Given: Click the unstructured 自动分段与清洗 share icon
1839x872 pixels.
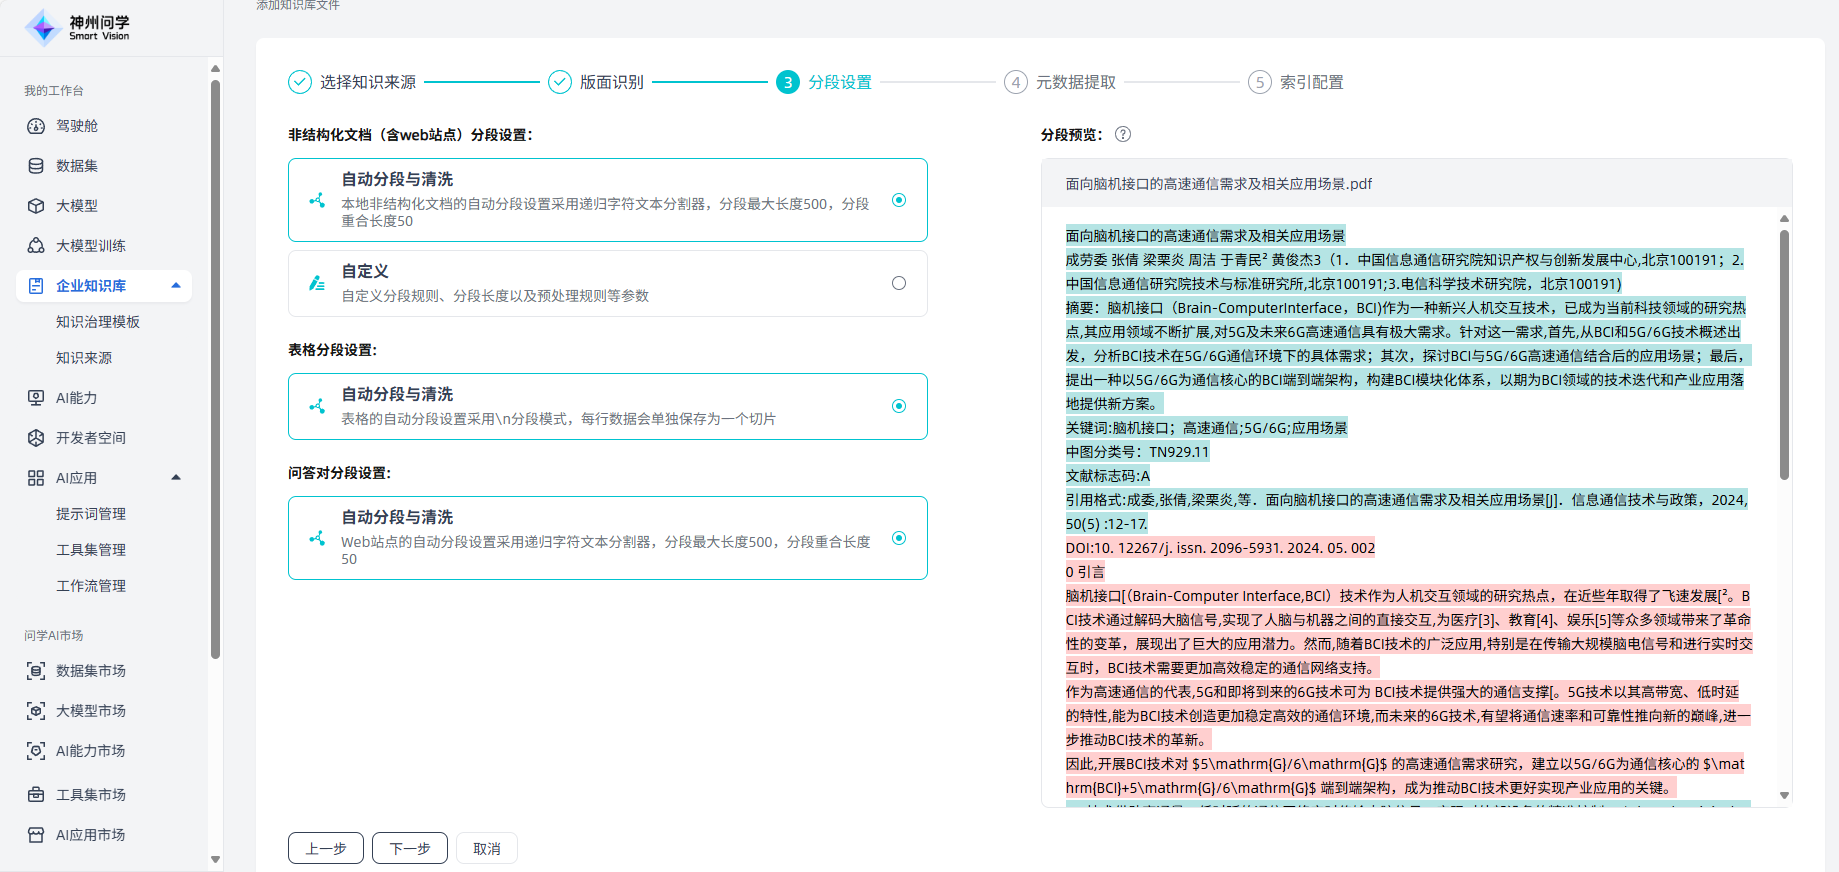Looking at the screenshot, I should 317,200.
